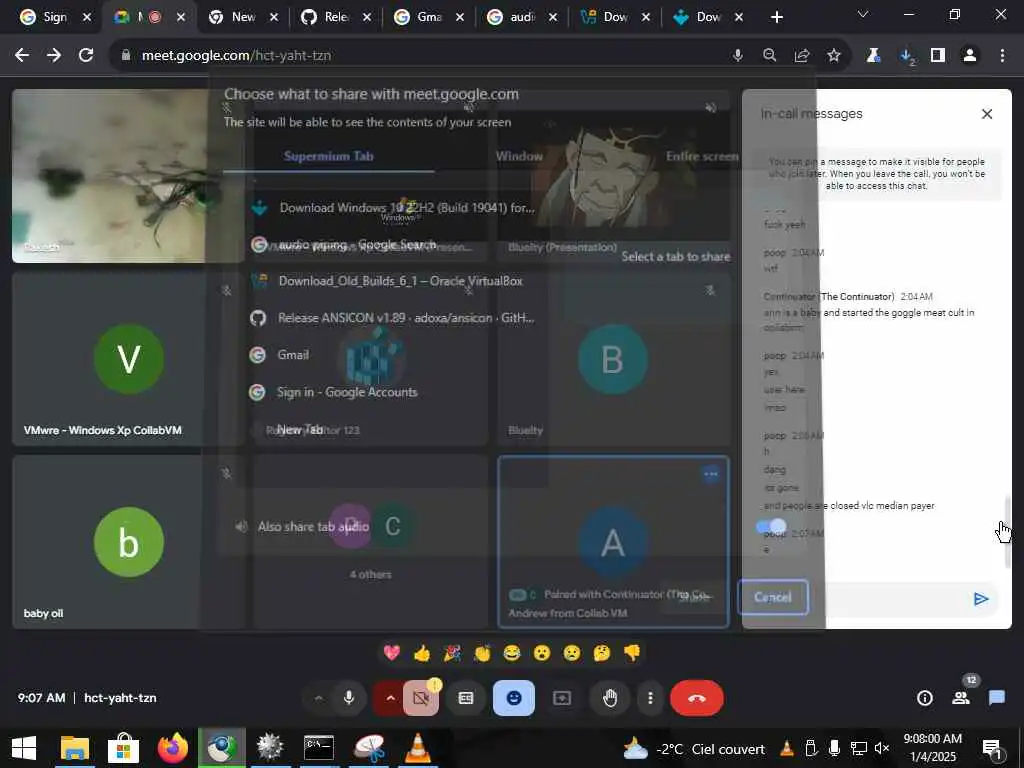
Task: Select the VMwre - Windows Xp CollabVM tile
Action: pos(129,359)
